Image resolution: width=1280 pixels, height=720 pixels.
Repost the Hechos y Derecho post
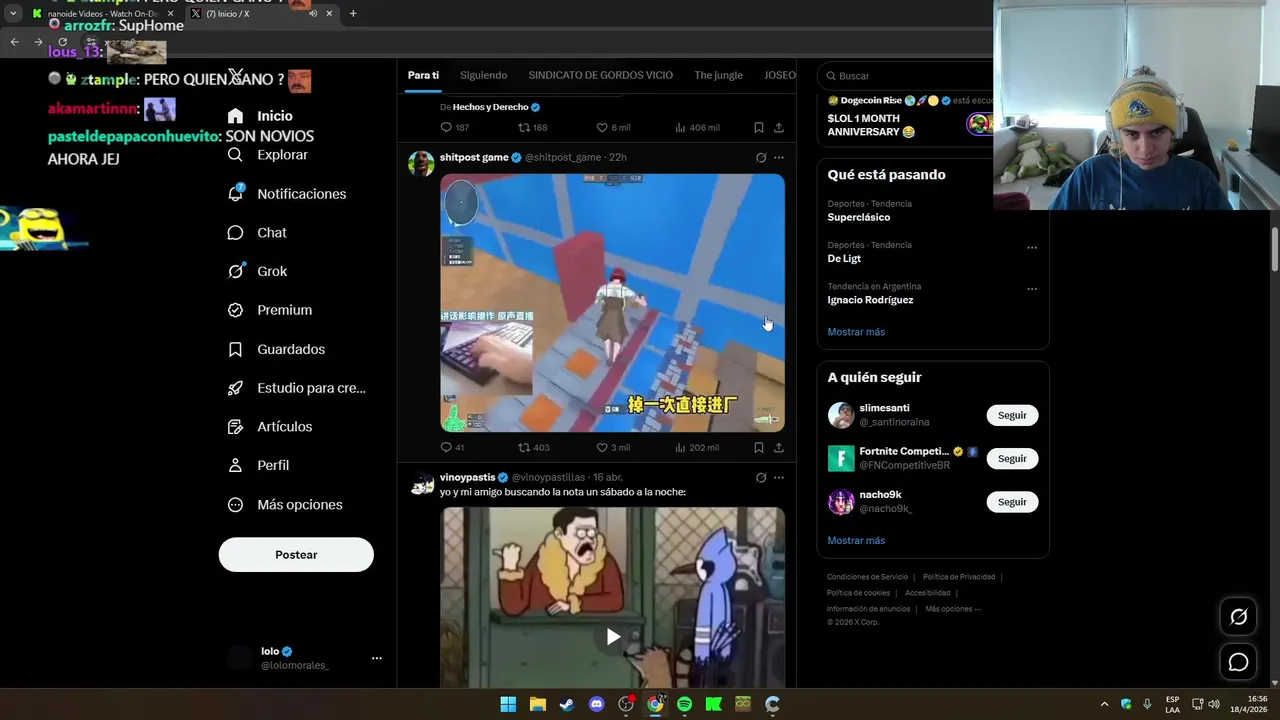[x=532, y=128]
